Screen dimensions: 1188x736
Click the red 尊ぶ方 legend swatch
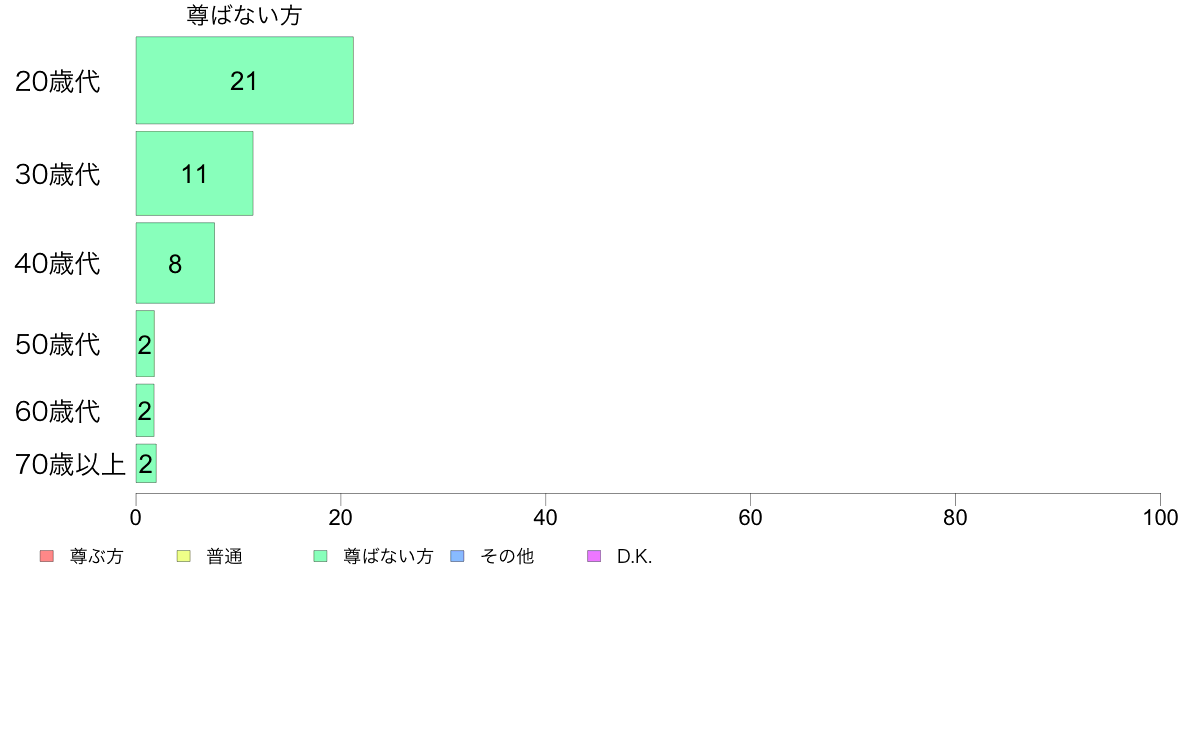coord(47,556)
